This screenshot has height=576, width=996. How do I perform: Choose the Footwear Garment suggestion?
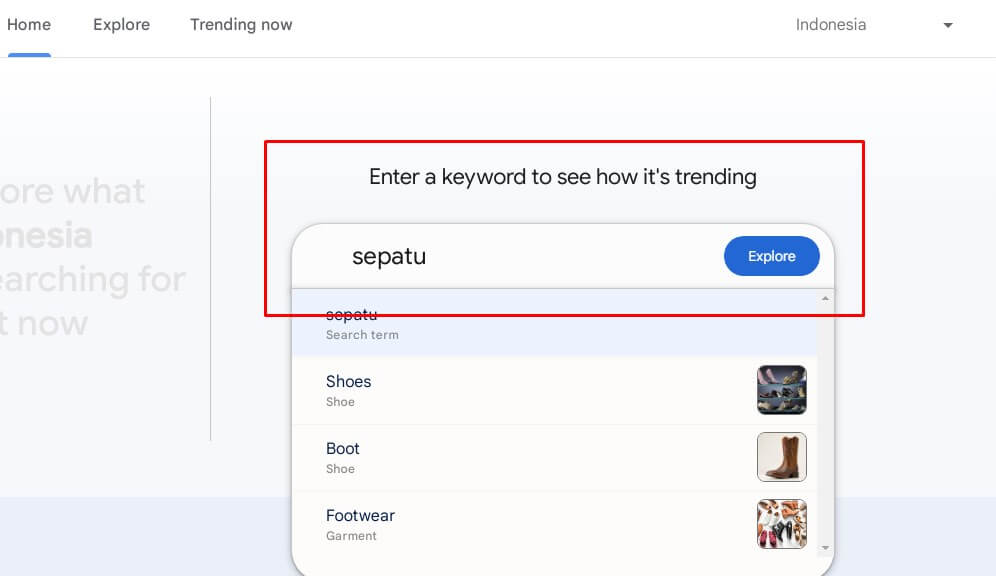555,525
